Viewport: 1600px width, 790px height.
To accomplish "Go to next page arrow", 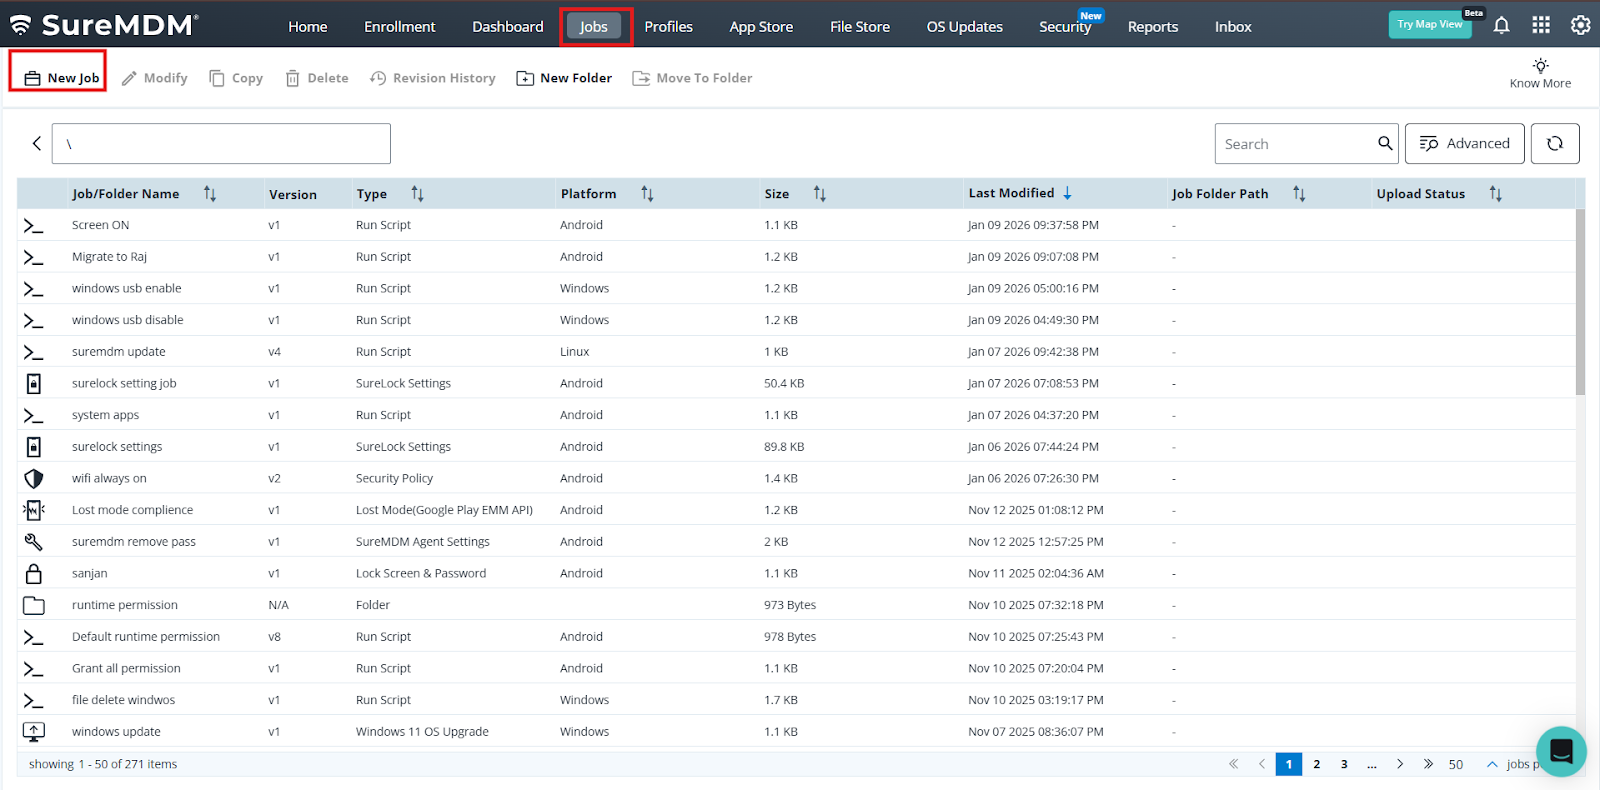I will 1400,764.
